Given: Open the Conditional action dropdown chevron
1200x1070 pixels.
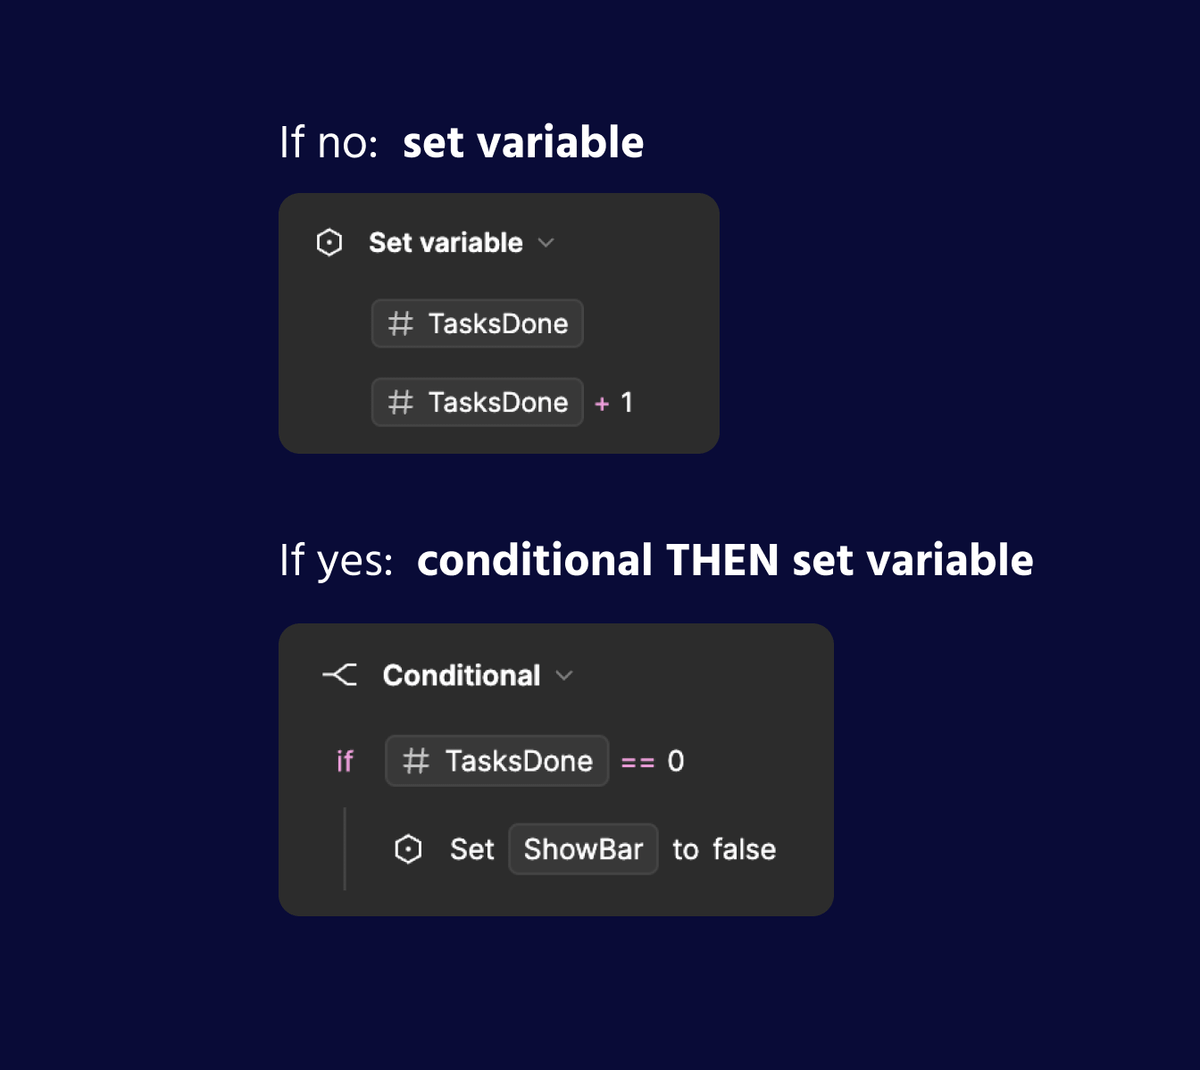Looking at the screenshot, I should click(x=564, y=676).
